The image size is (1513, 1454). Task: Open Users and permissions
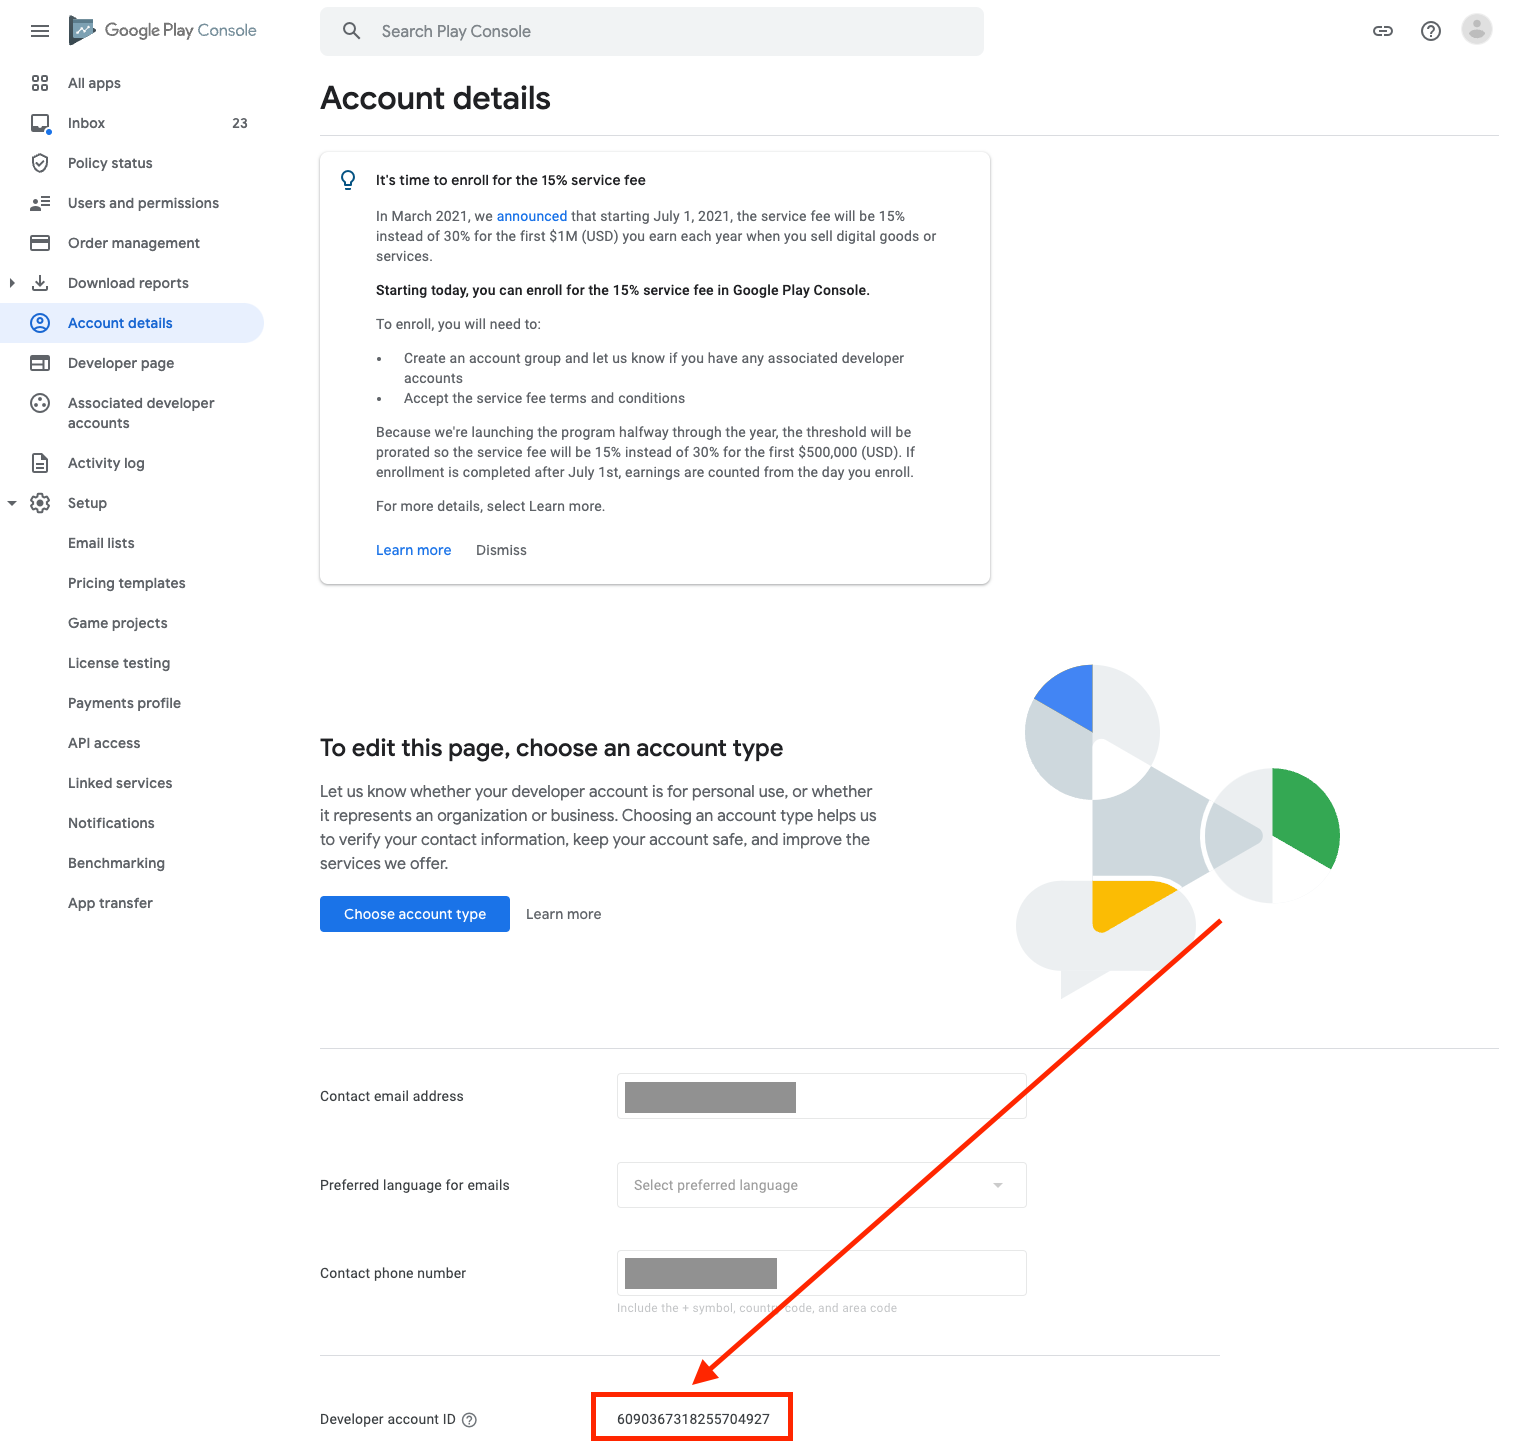point(143,203)
